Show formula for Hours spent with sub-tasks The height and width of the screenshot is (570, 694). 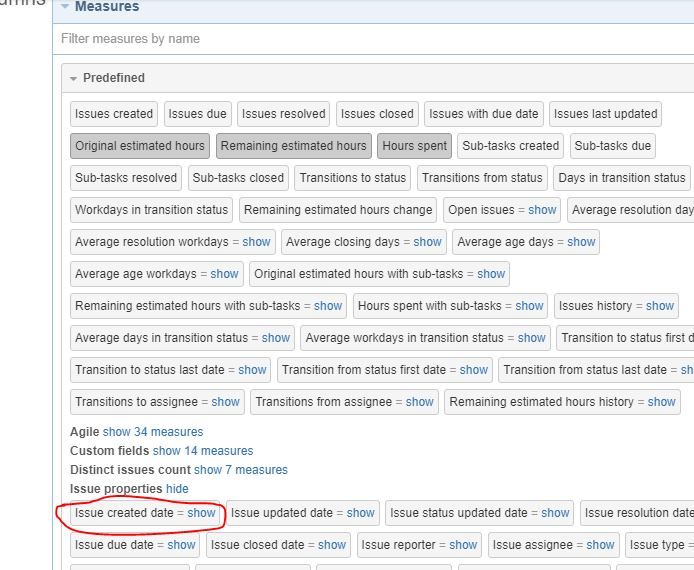coord(529,305)
